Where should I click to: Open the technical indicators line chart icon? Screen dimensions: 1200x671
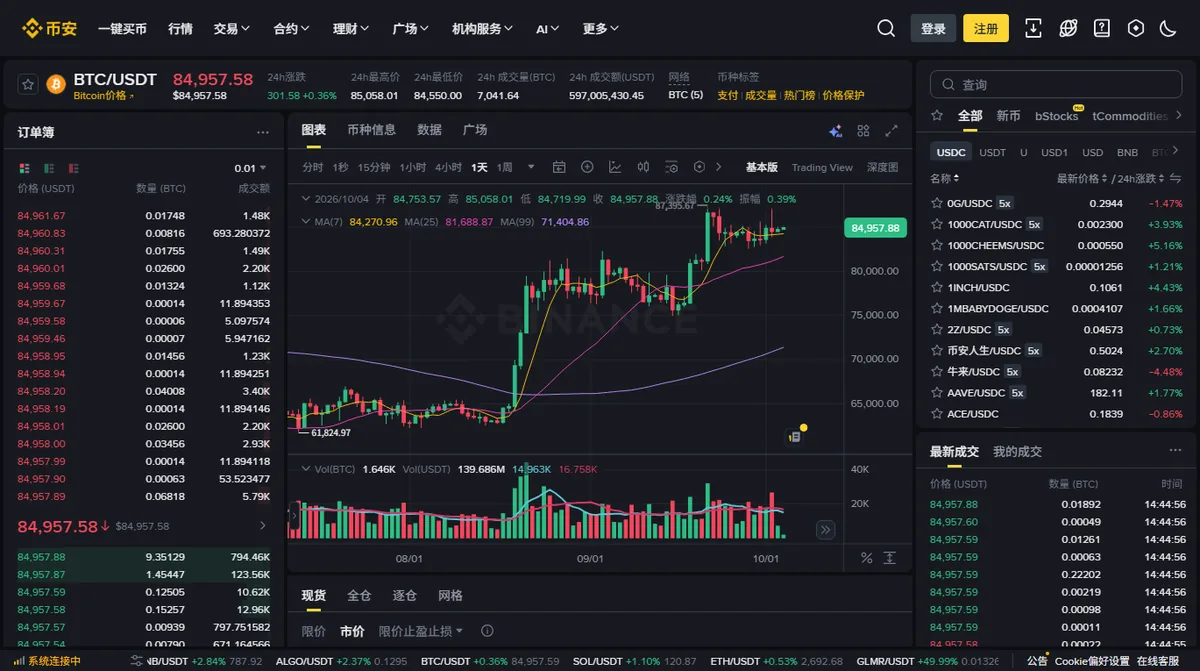[615, 167]
